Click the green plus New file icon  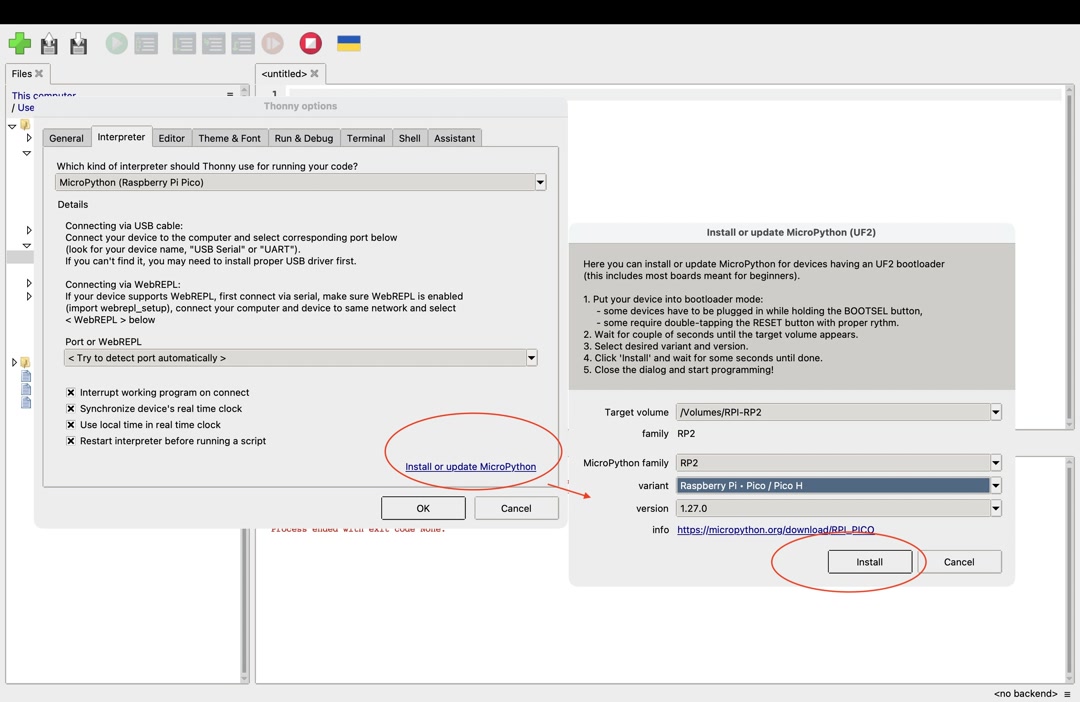click(x=19, y=43)
